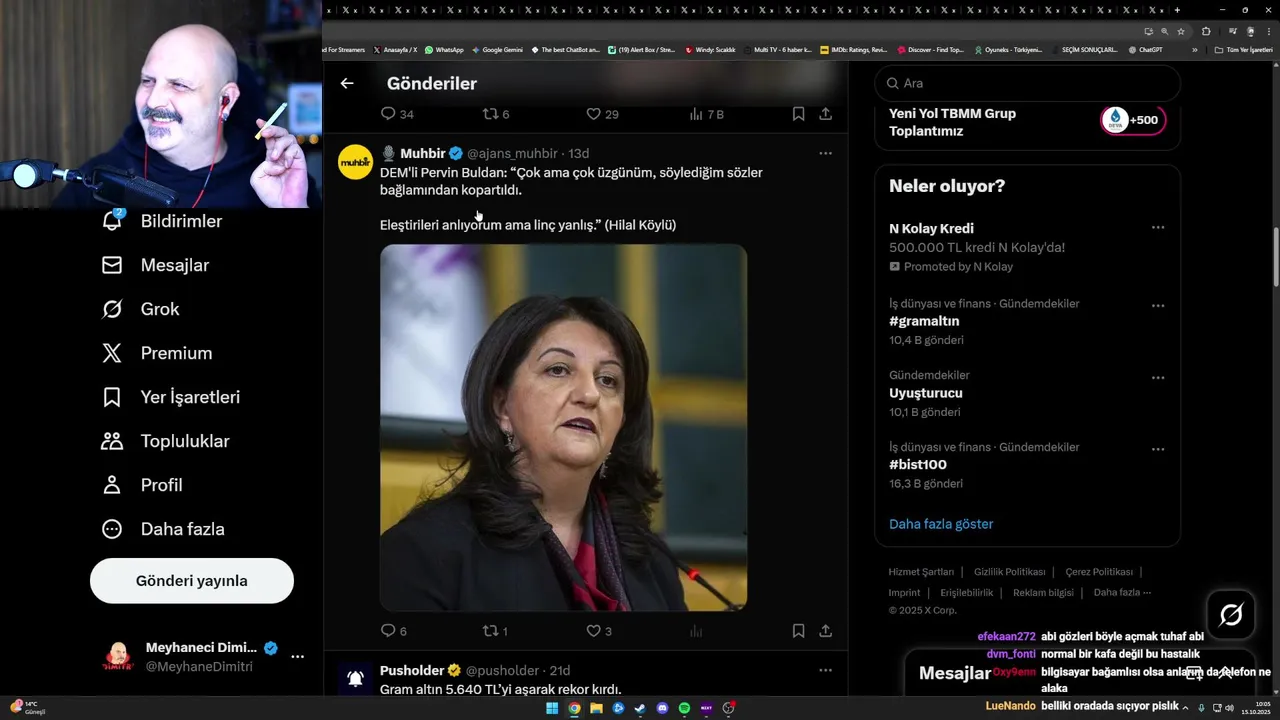View 7 B views on top post

(706, 114)
